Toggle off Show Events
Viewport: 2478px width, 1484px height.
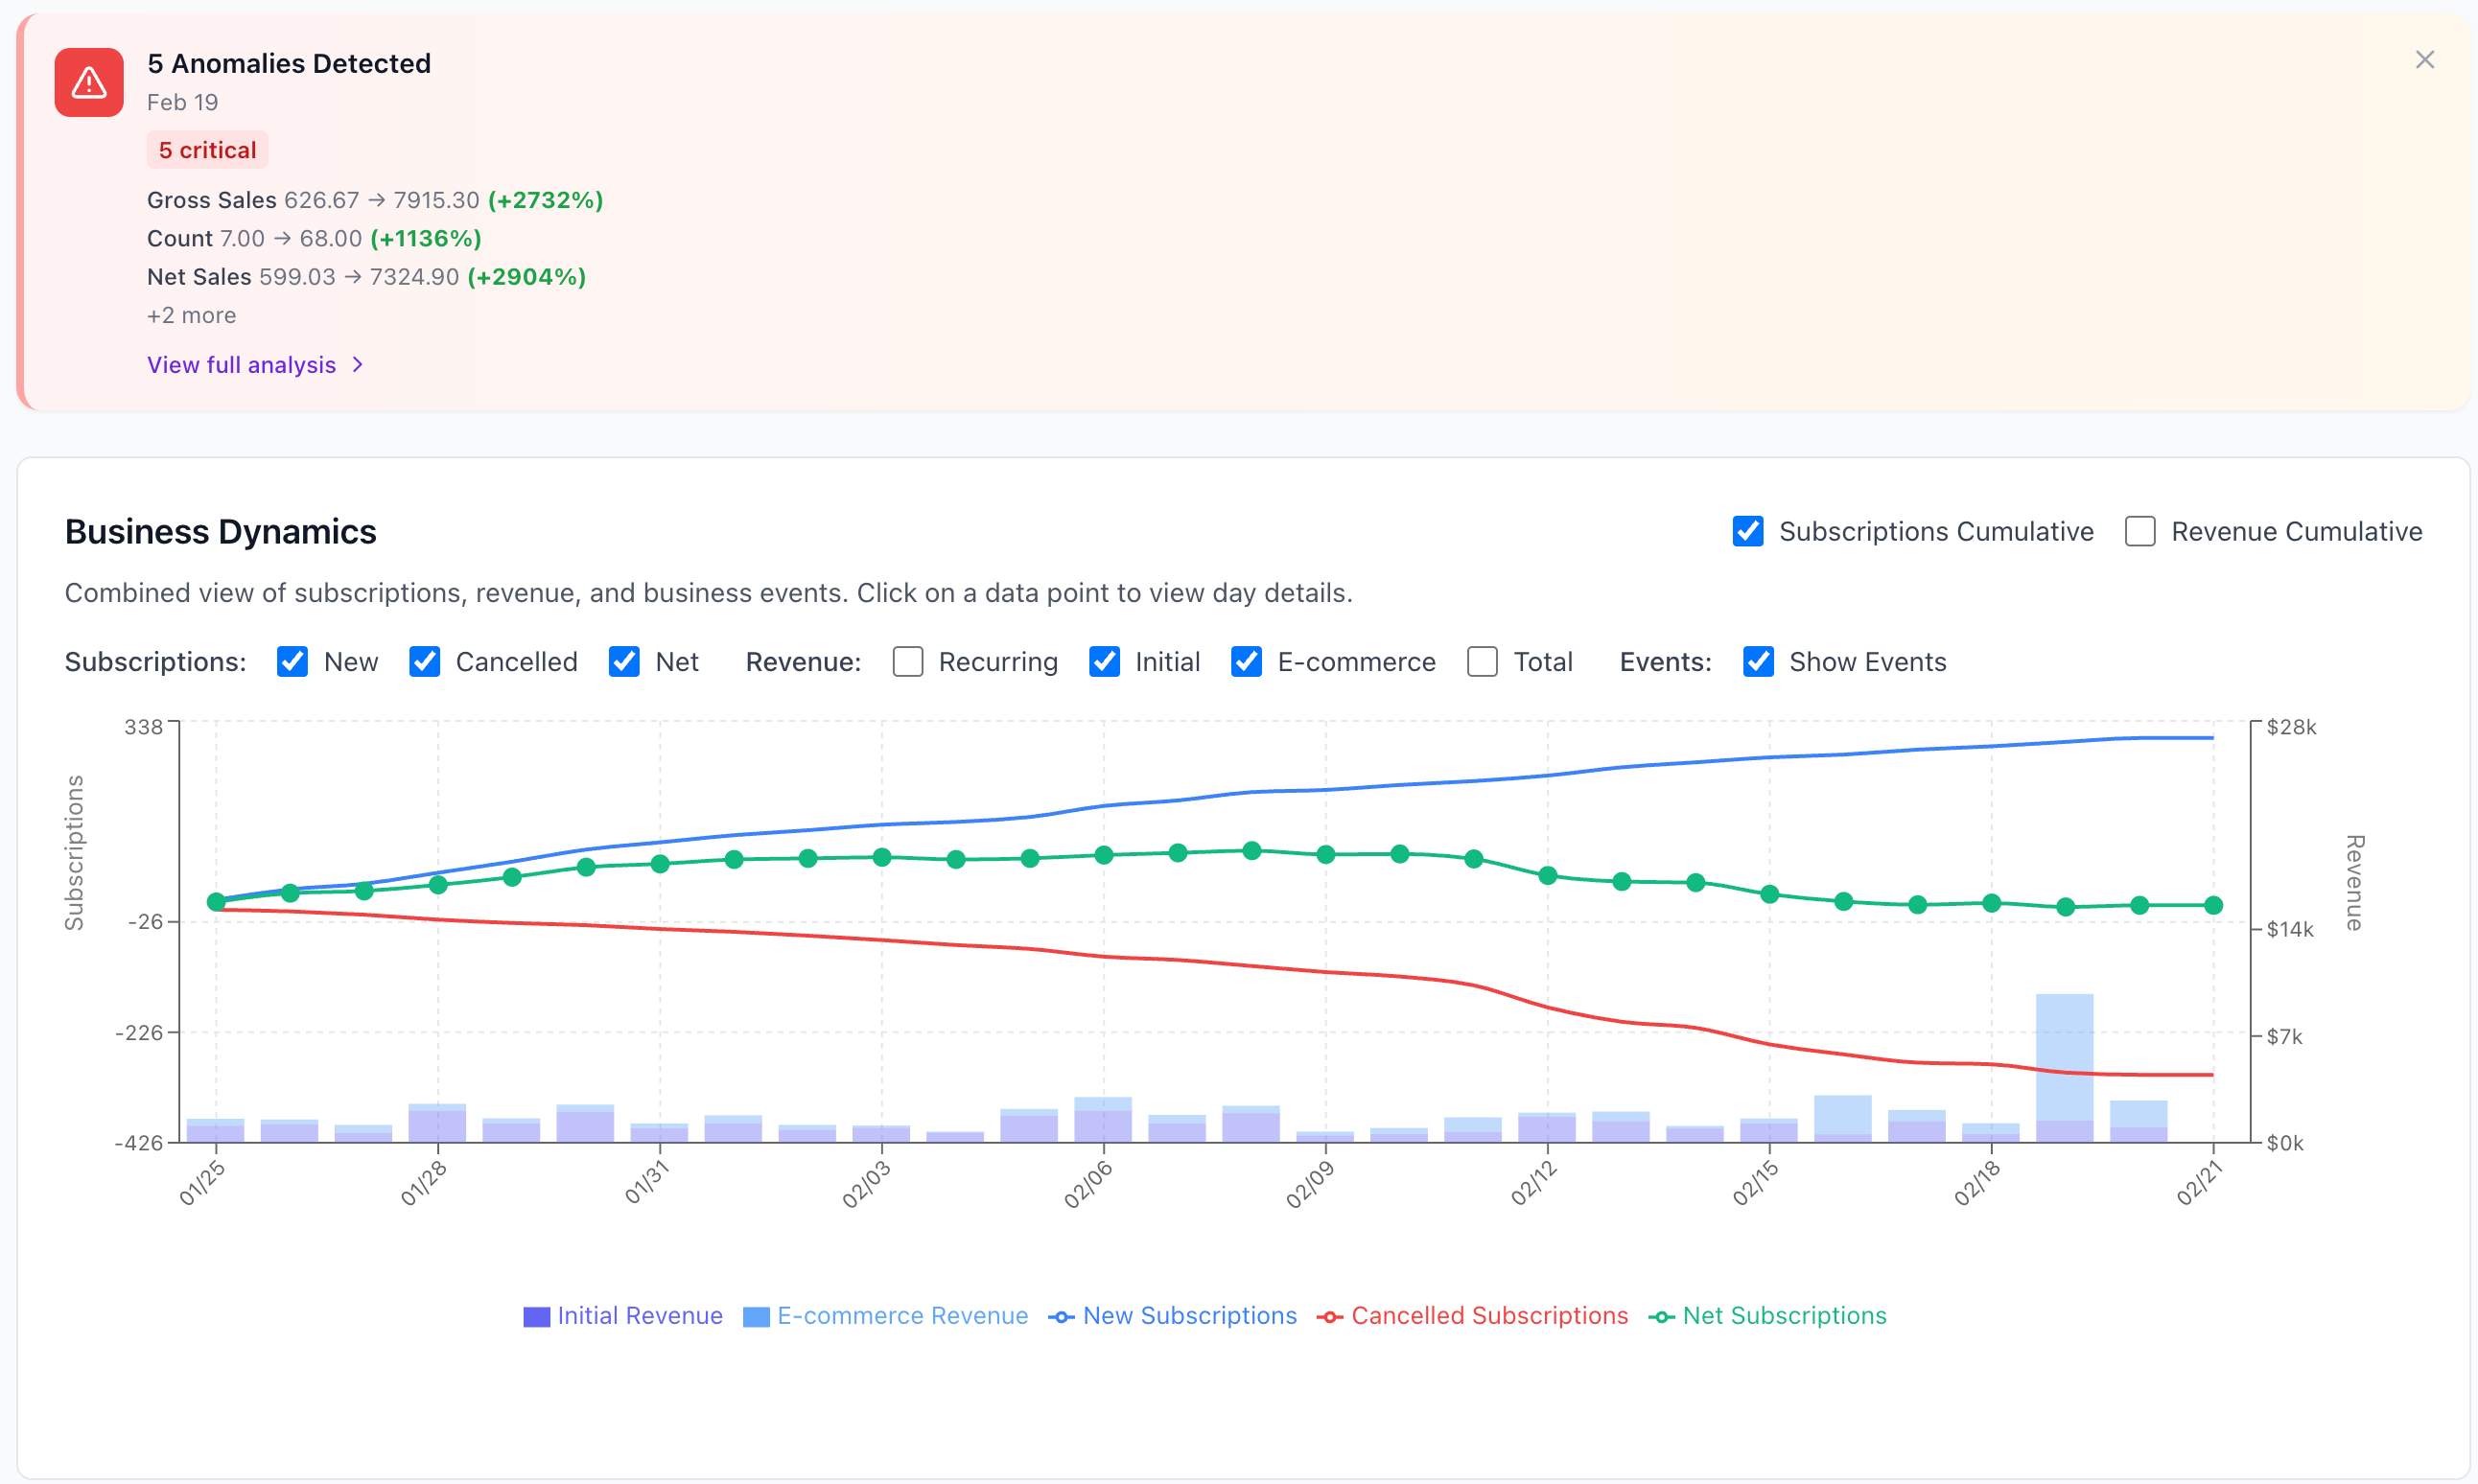pyautogui.click(x=1758, y=661)
